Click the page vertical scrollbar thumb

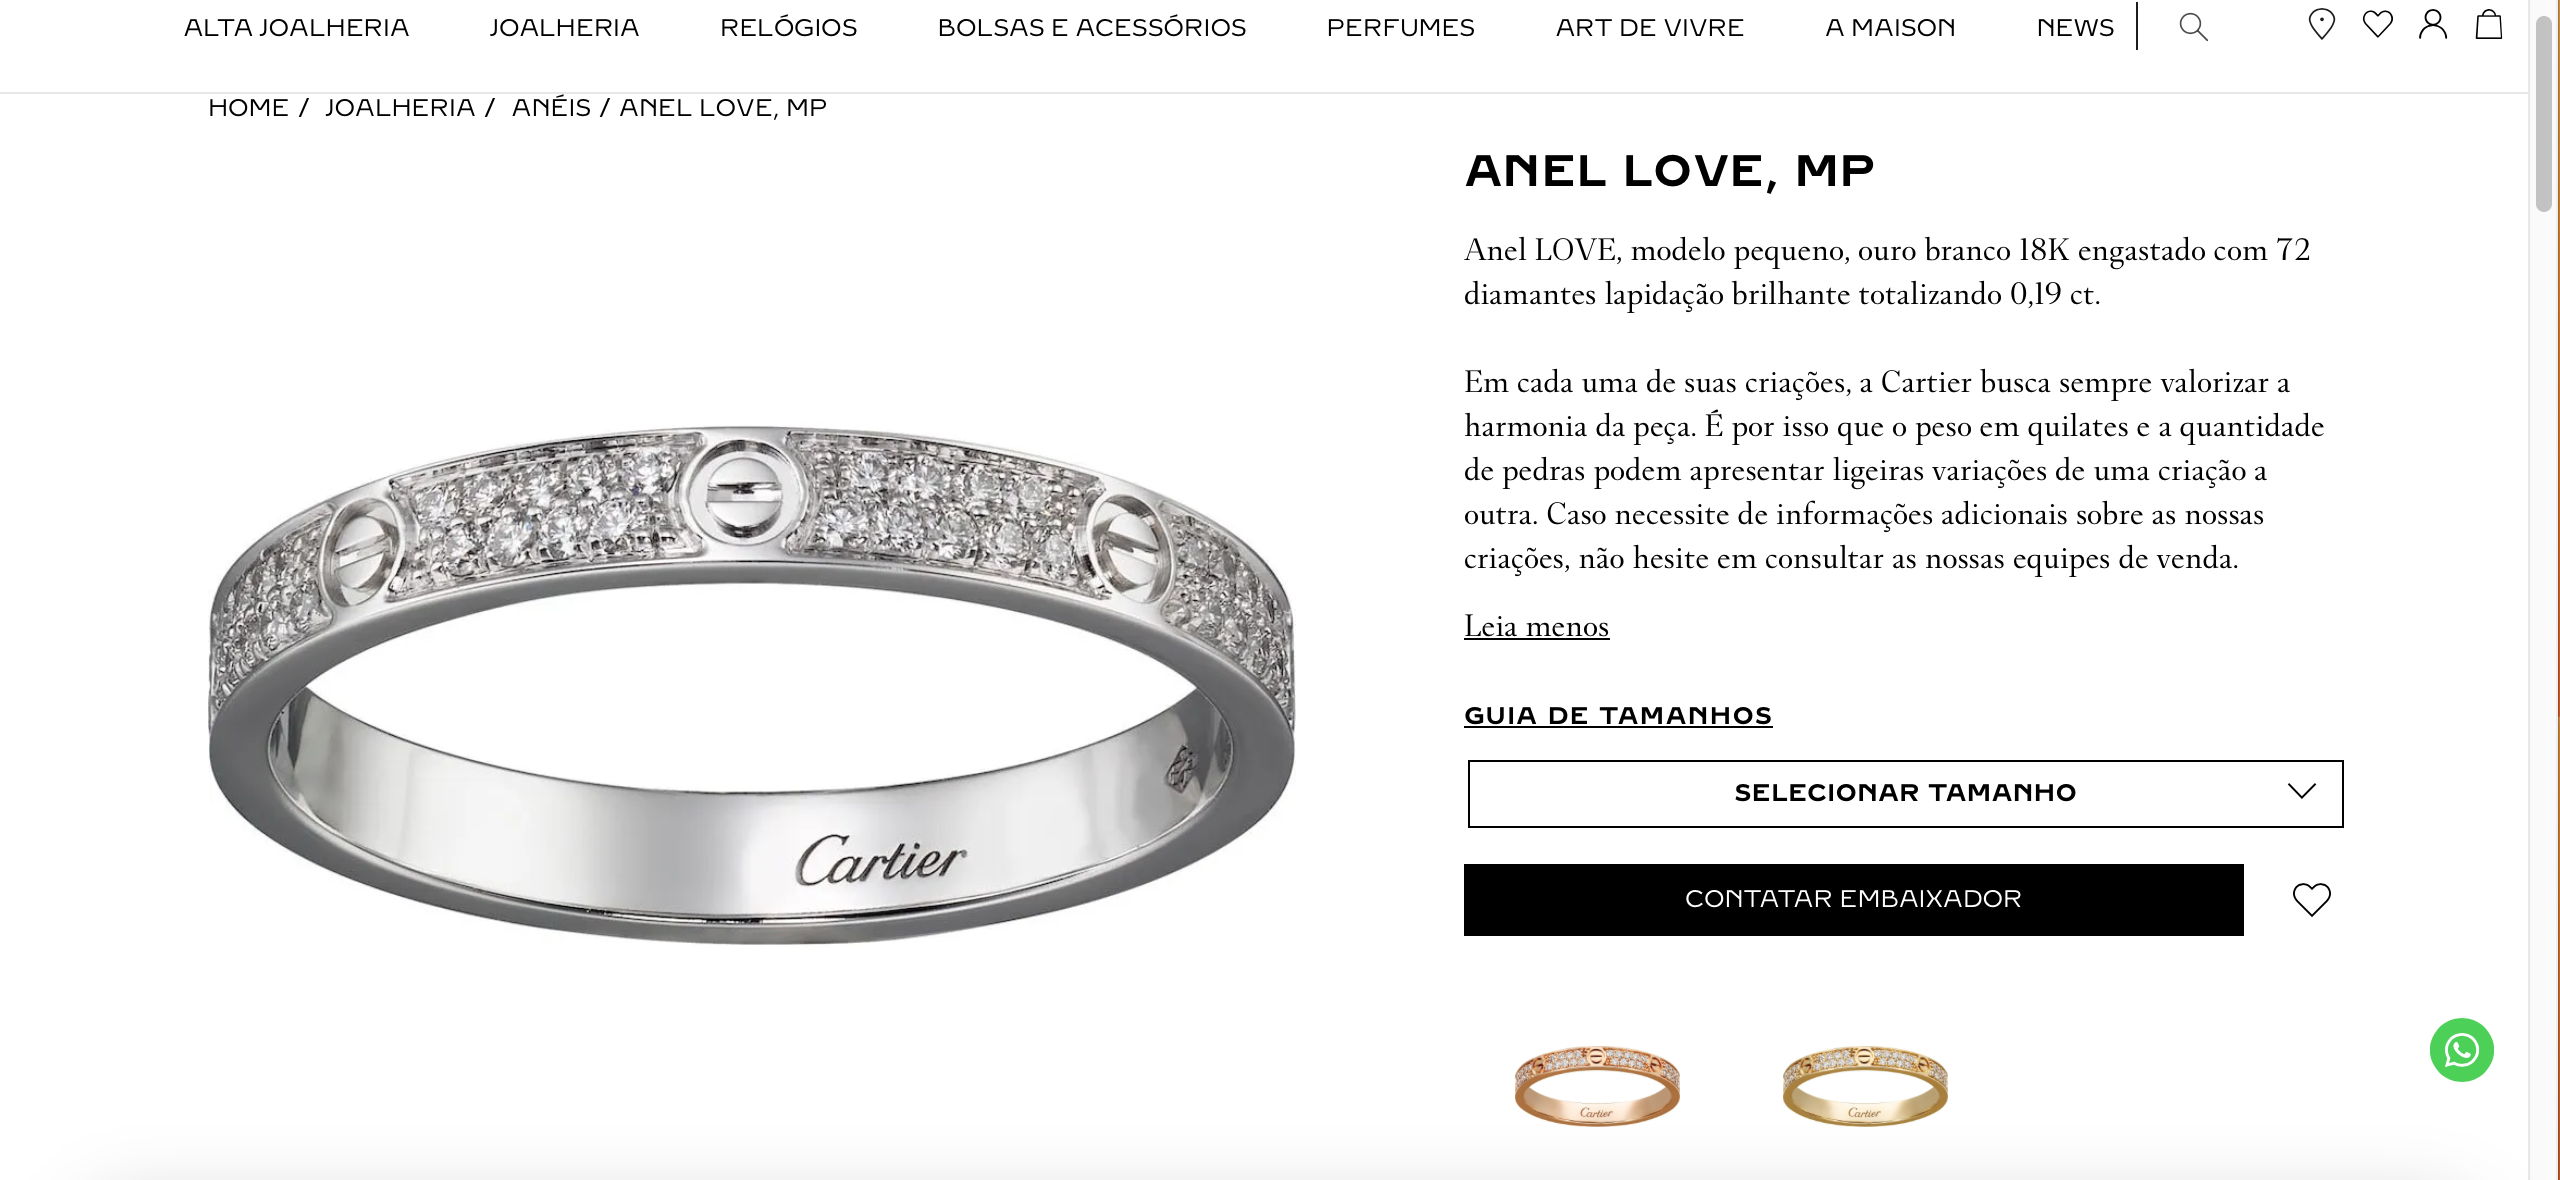pos(2544,113)
